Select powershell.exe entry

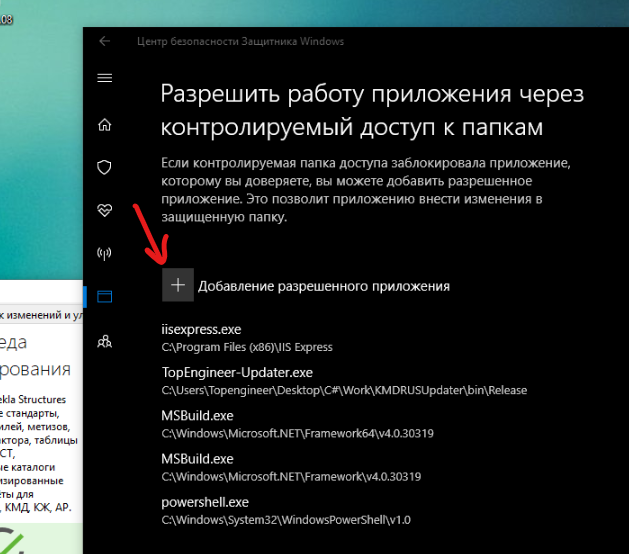pyautogui.click(x=205, y=502)
